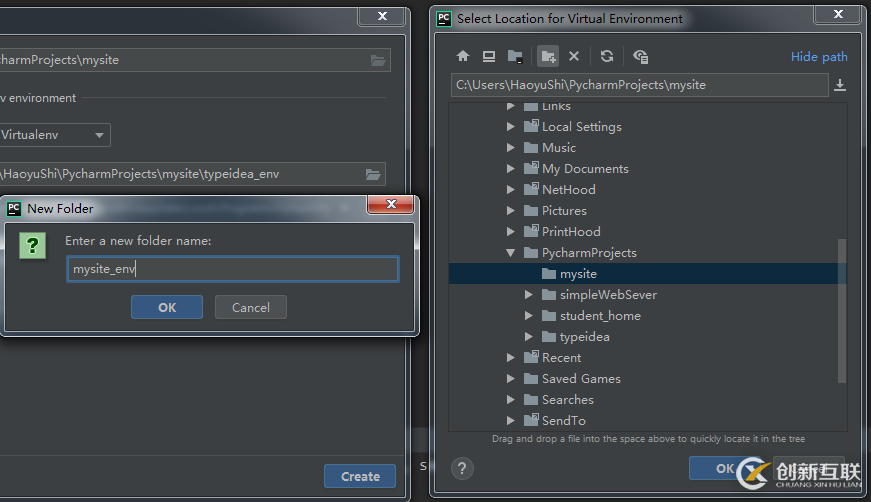Open help via question mark button
Image resolution: width=871 pixels, height=502 pixels.
click(462, 469)
